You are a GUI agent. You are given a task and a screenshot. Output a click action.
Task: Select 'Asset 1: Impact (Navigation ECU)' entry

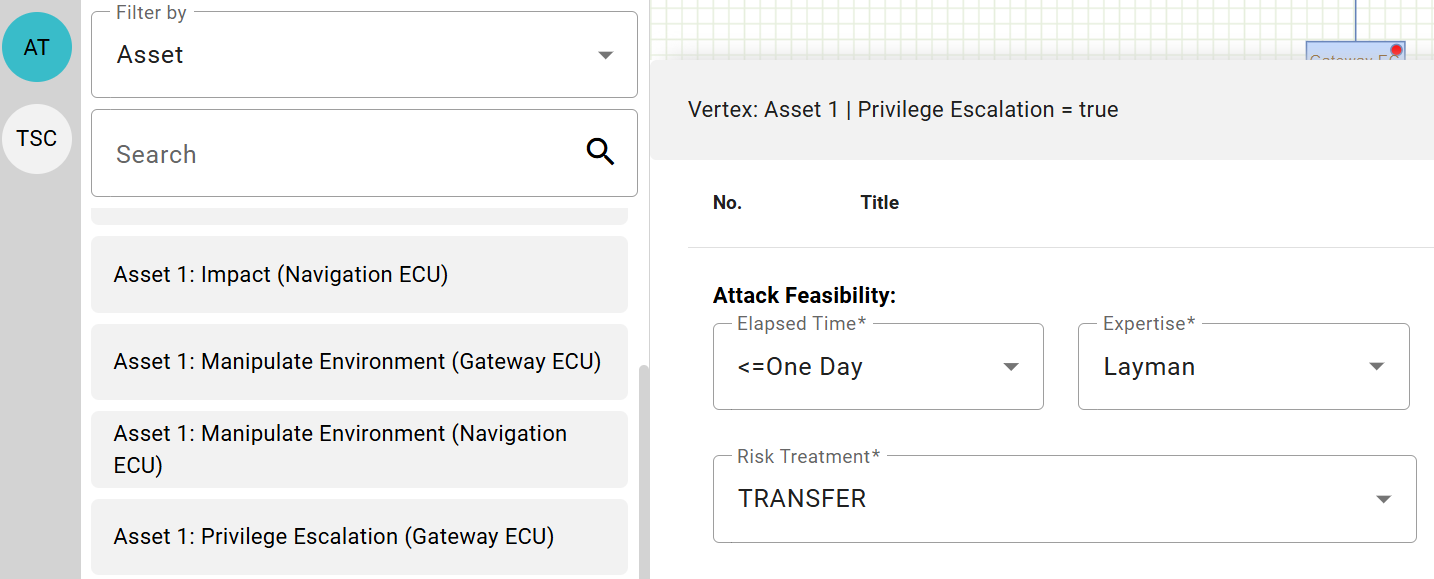pos(359,274)
